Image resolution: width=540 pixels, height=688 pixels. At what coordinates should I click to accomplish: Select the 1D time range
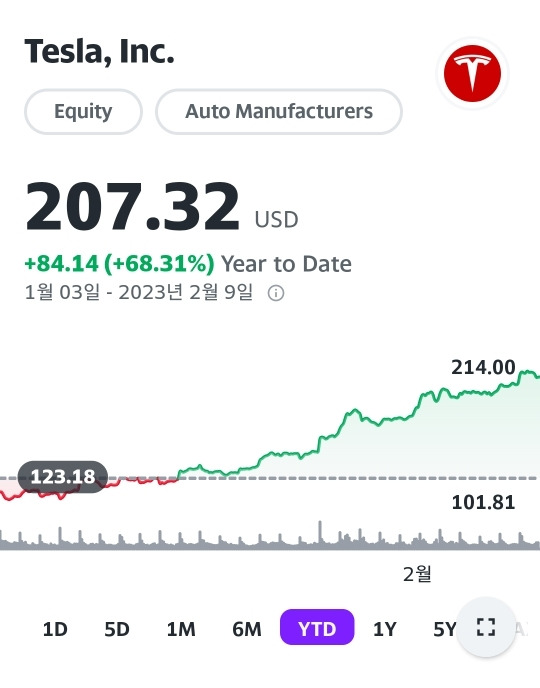[55, 629]
